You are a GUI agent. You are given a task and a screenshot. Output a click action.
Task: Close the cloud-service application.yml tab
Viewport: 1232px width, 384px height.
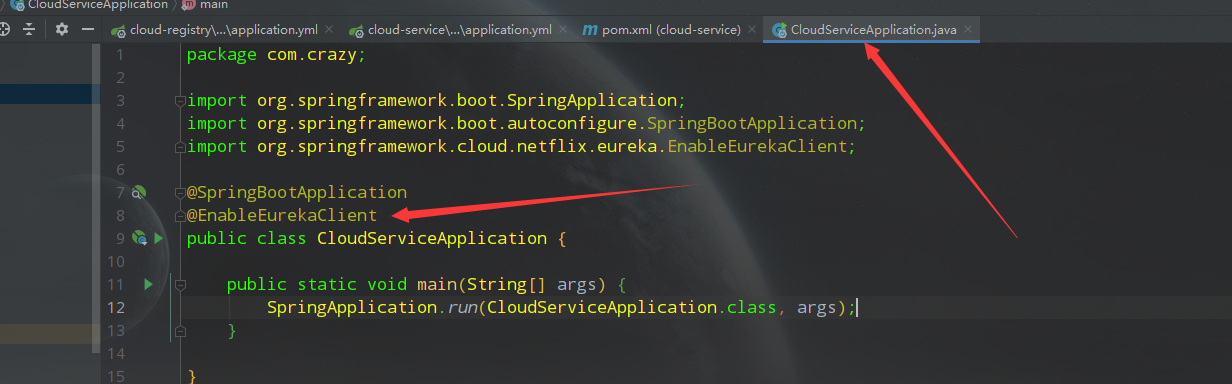point(562,30)
